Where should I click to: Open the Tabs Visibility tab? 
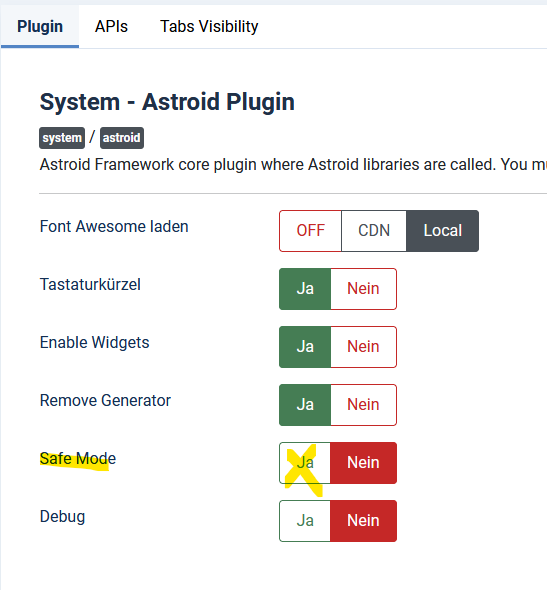(x=209, y=27)
